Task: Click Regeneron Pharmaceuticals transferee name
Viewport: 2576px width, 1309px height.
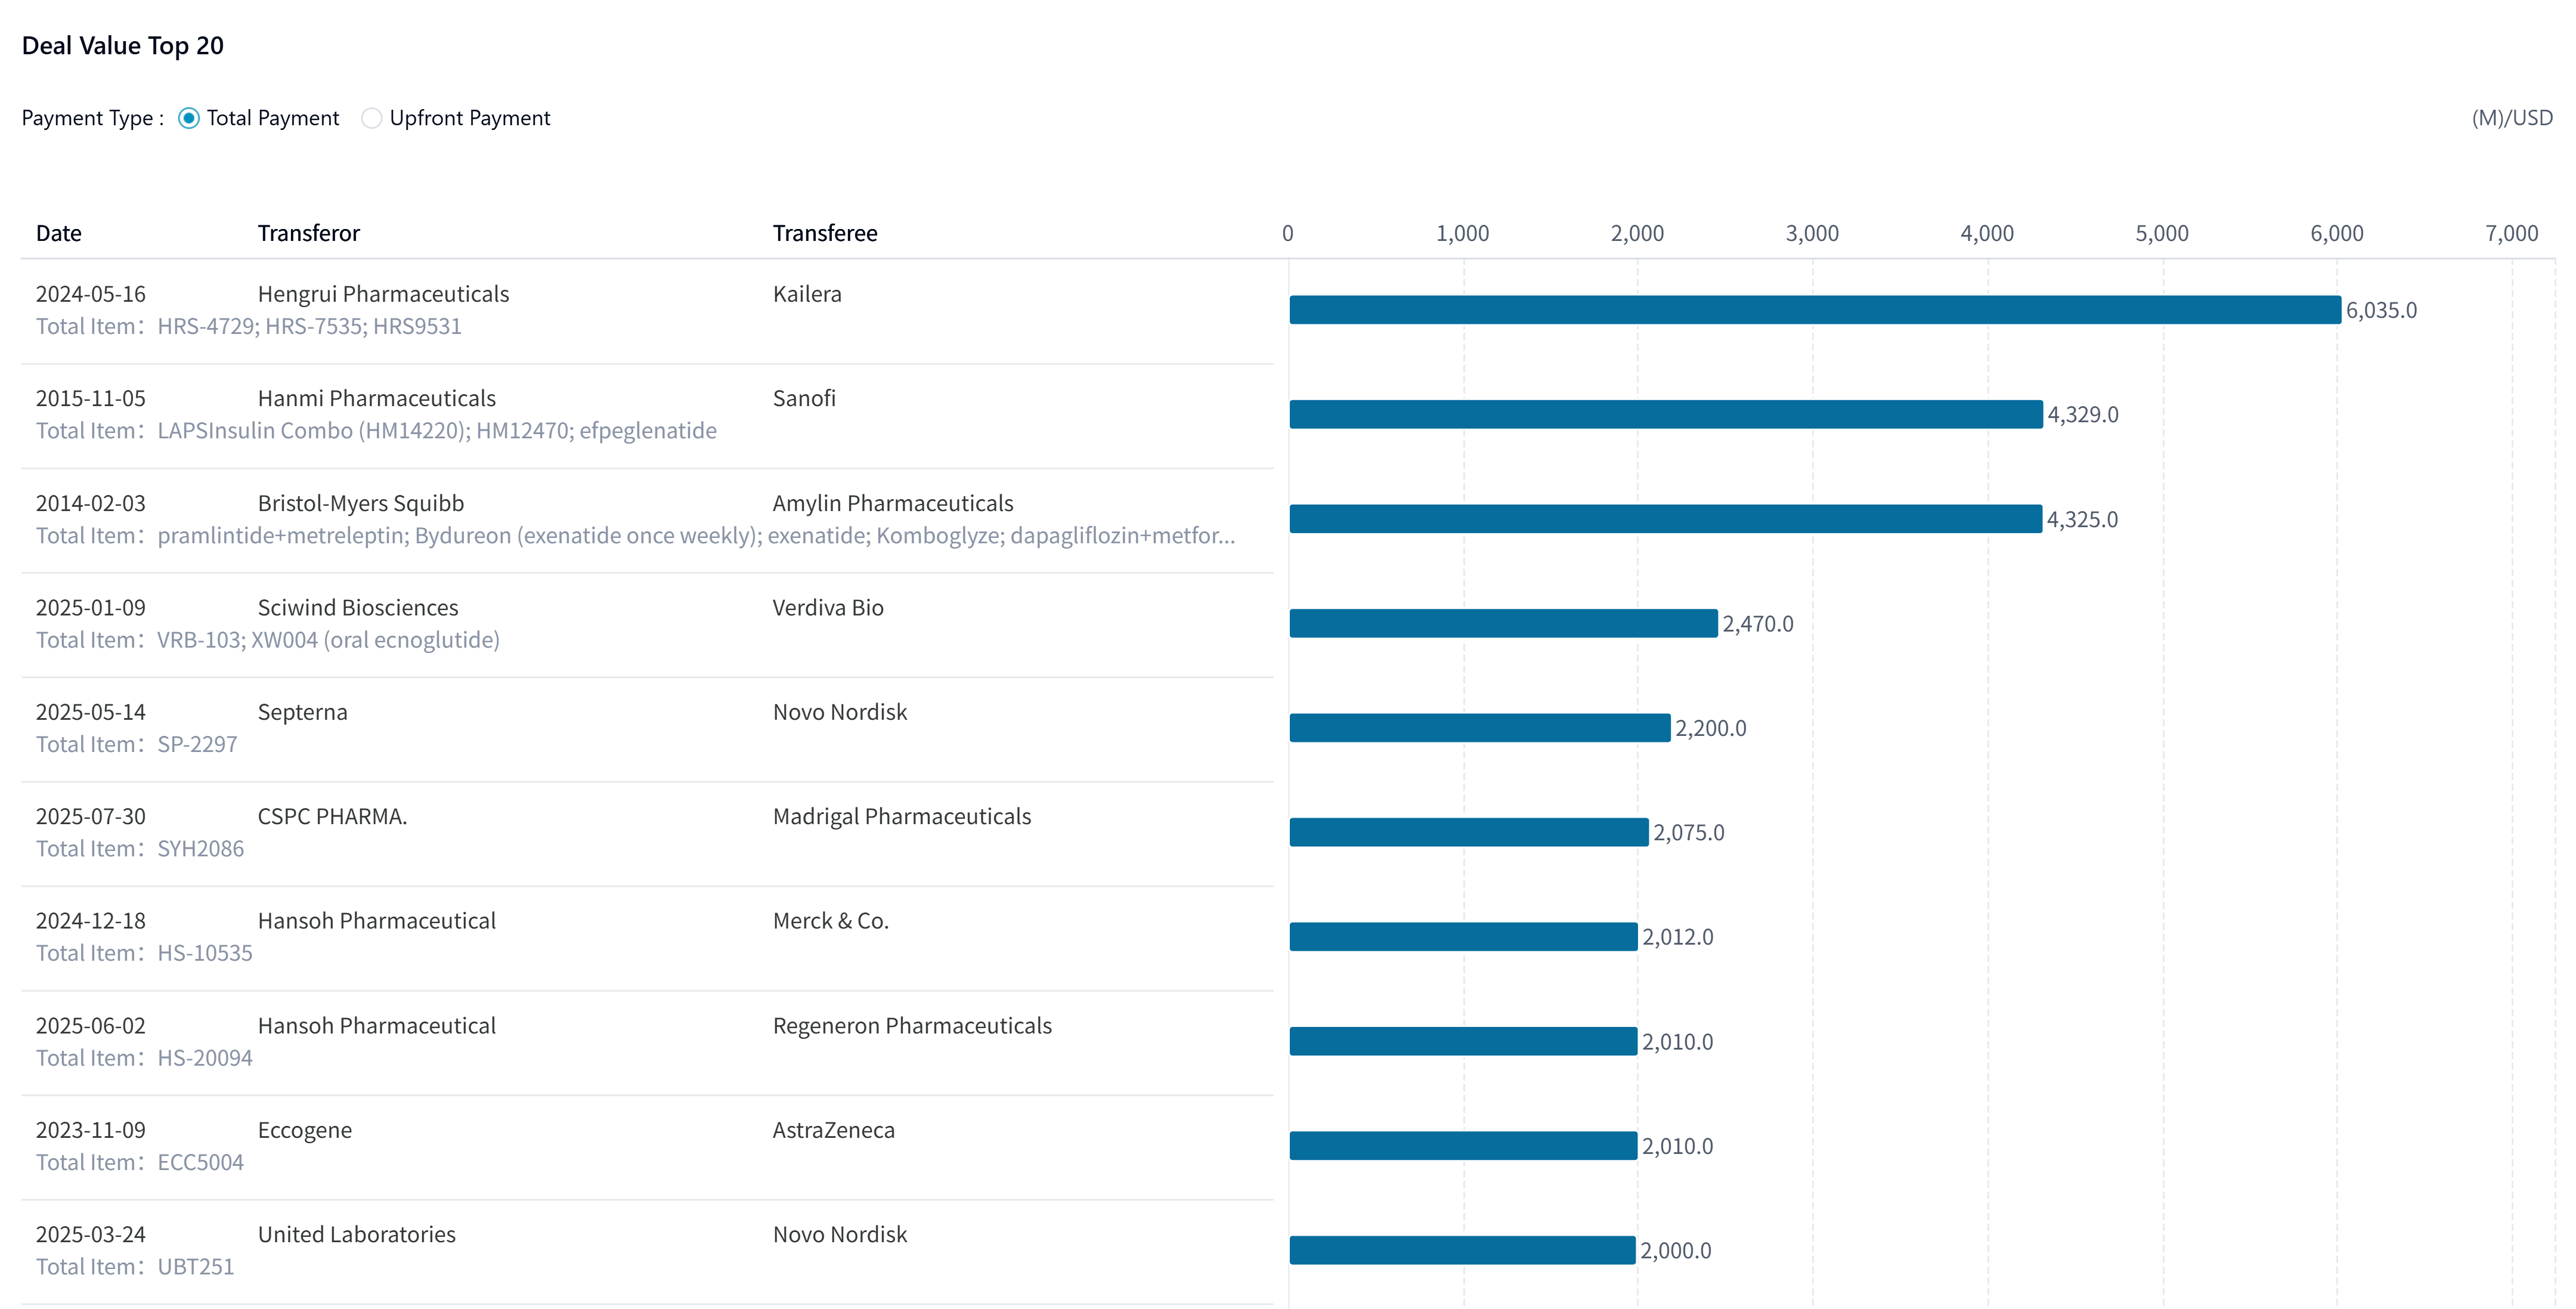Action: pos(912,1026)
